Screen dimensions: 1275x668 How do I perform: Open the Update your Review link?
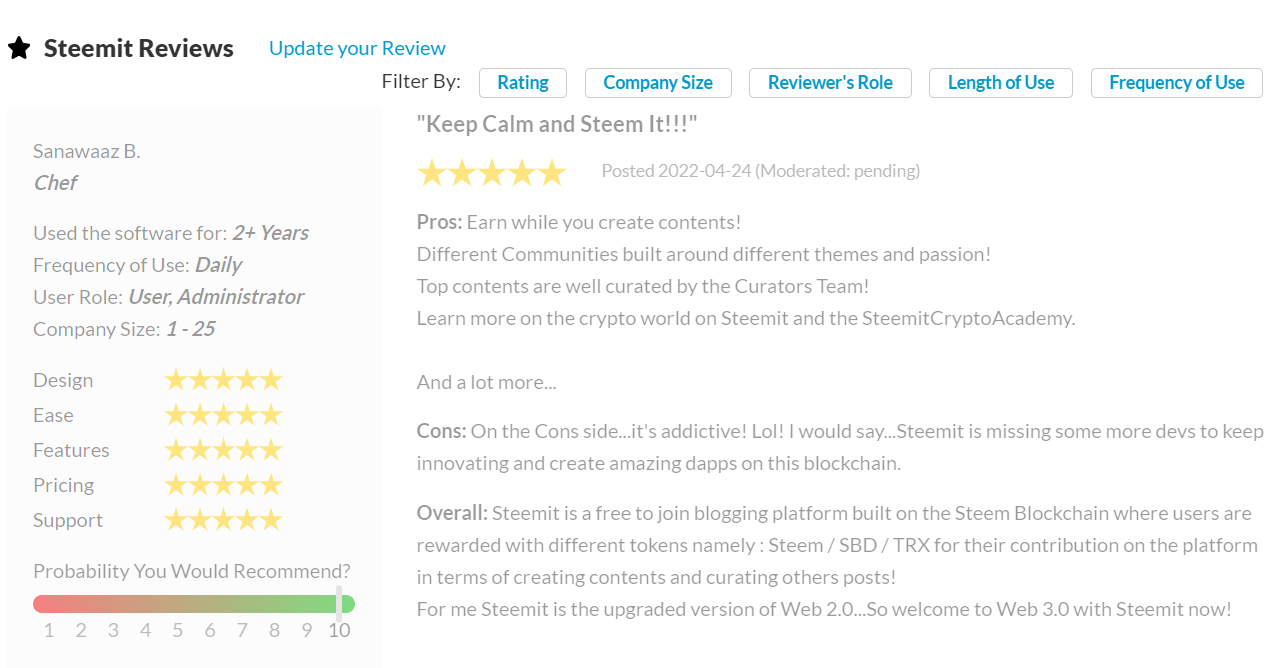[357, 48]
